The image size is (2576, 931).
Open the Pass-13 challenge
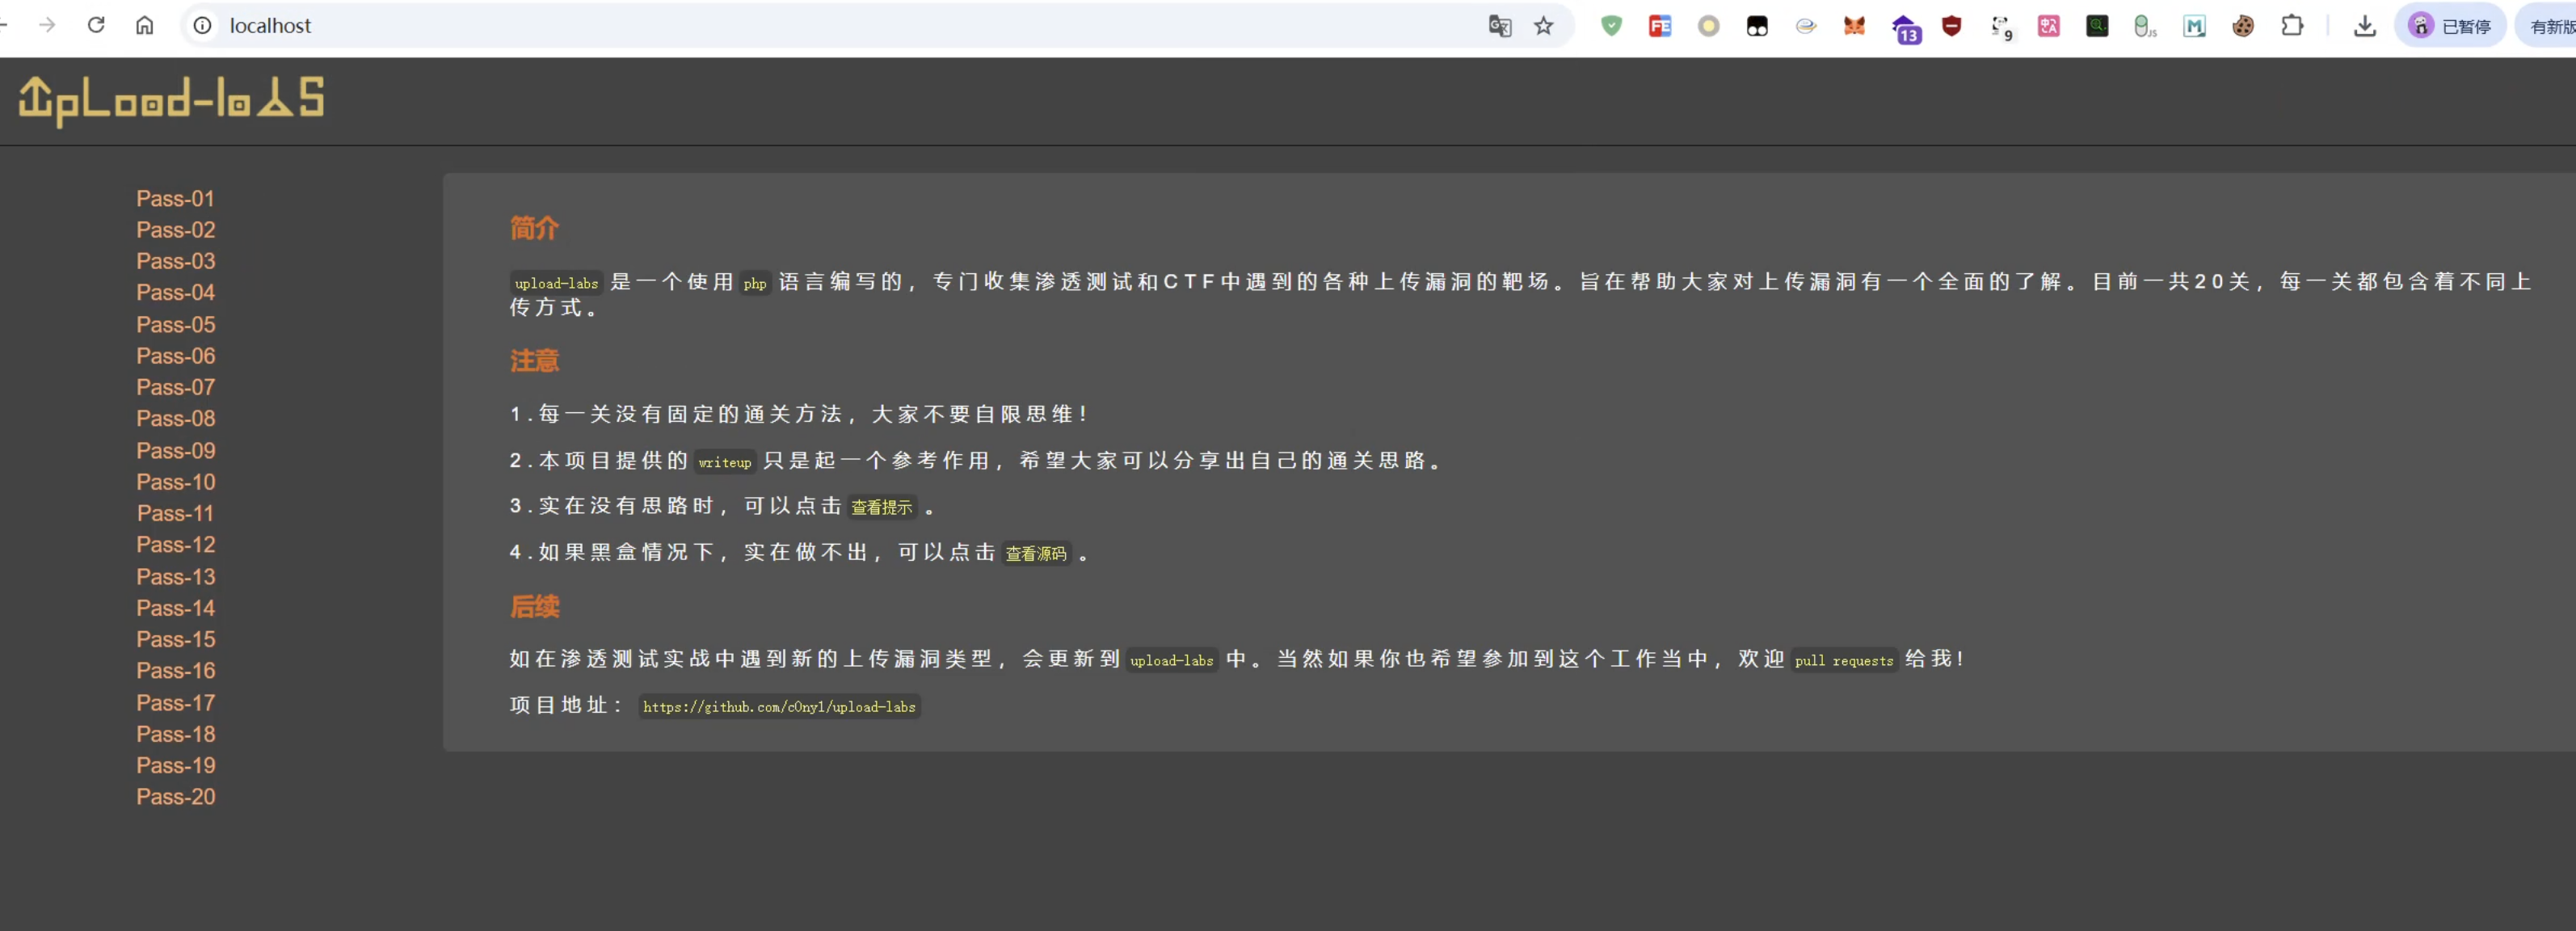point(175,577)
